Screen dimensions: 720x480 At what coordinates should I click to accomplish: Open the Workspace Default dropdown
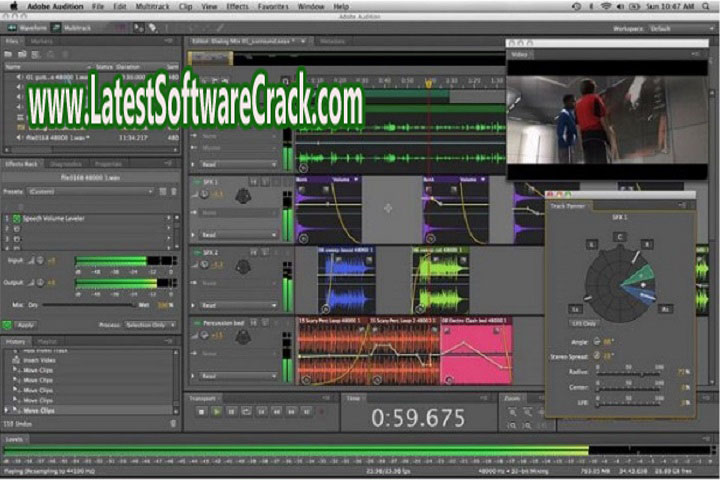[x=681, y=28]
